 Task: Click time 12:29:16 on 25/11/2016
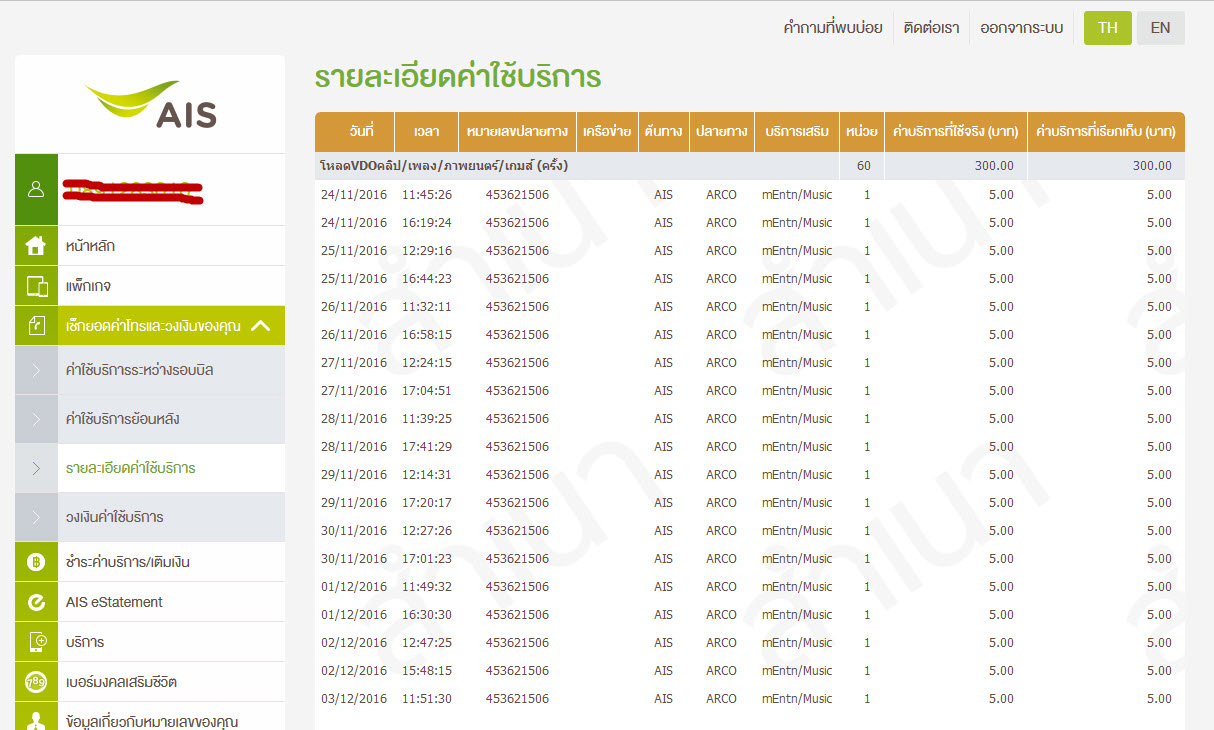coord(427,251)
